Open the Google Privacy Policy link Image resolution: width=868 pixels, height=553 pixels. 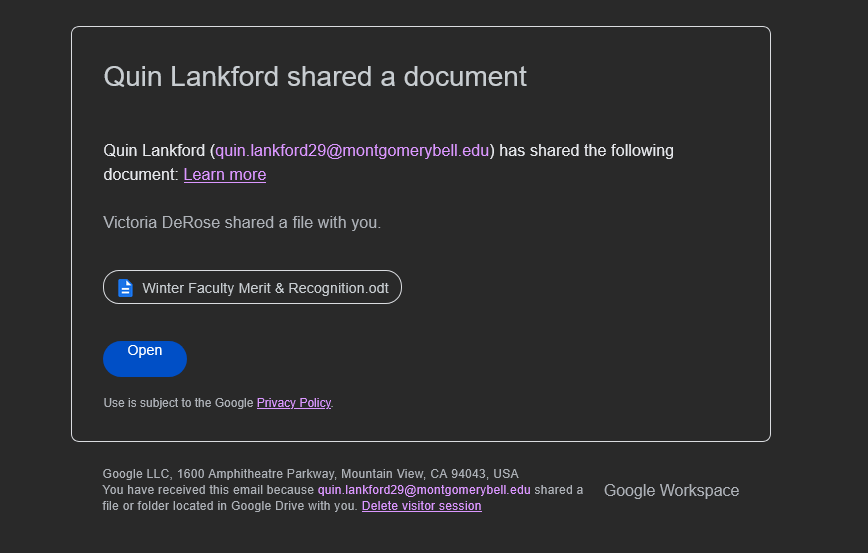(x=293, y=403)
